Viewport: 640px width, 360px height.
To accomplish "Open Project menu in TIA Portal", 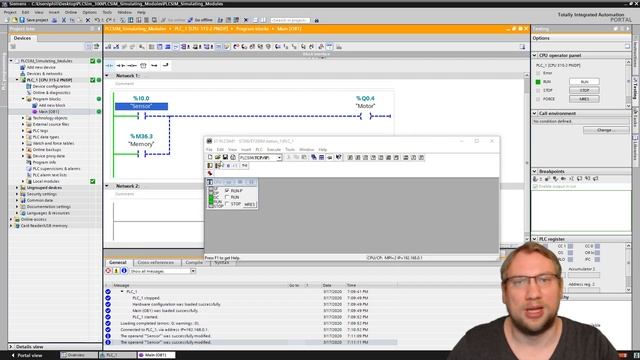I will tap(10, 12).
